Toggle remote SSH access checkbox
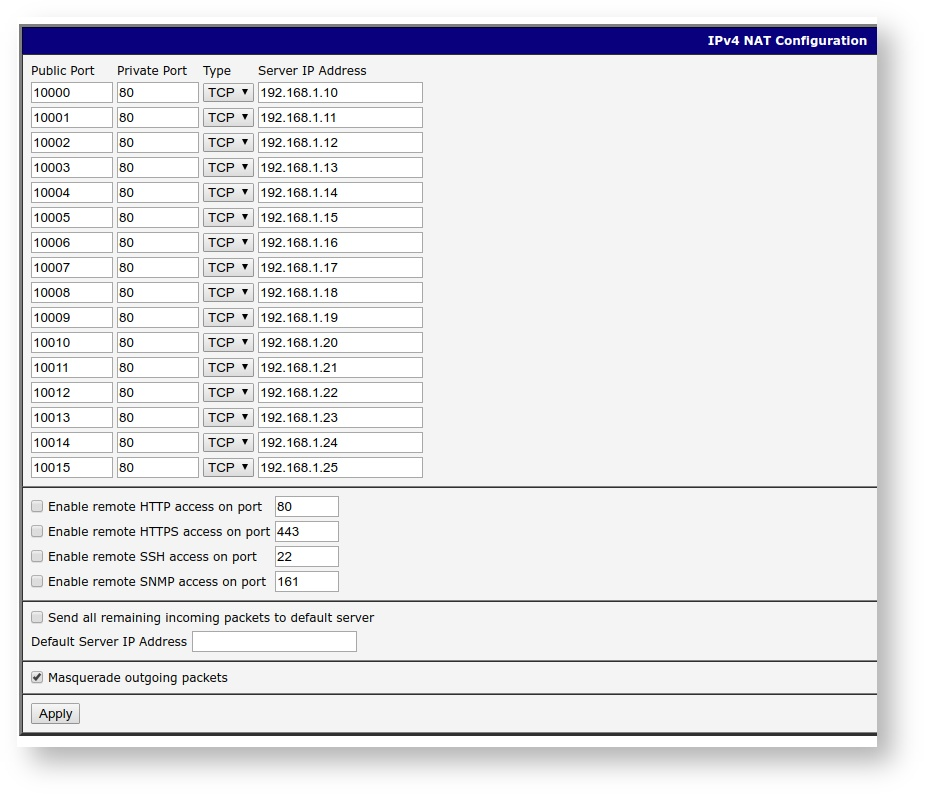Image resolution: width=925 pixels, height=795 pixels. (38, 556)
